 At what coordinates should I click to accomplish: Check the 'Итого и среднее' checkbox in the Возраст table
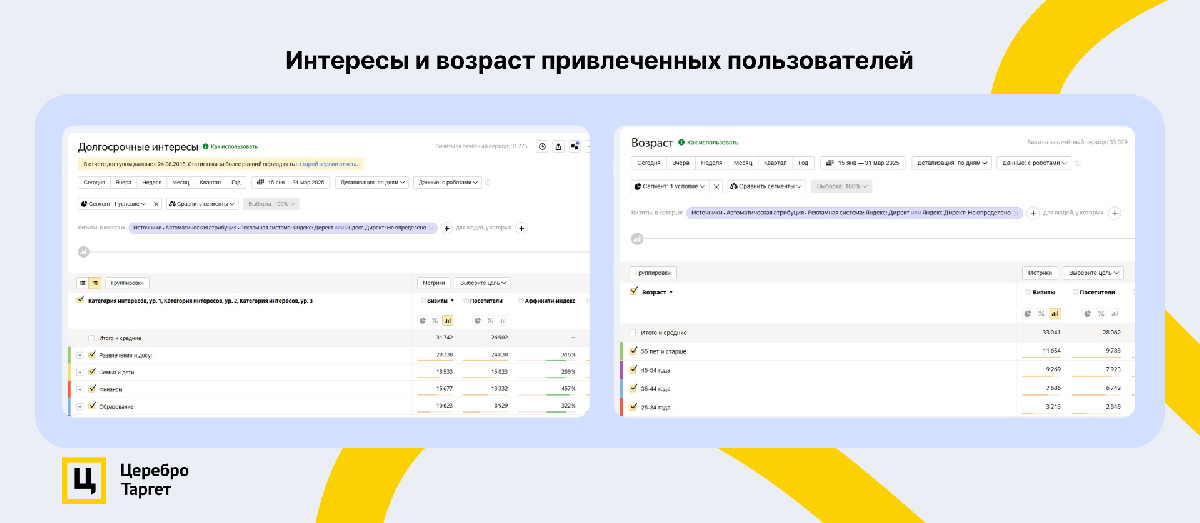632,332
